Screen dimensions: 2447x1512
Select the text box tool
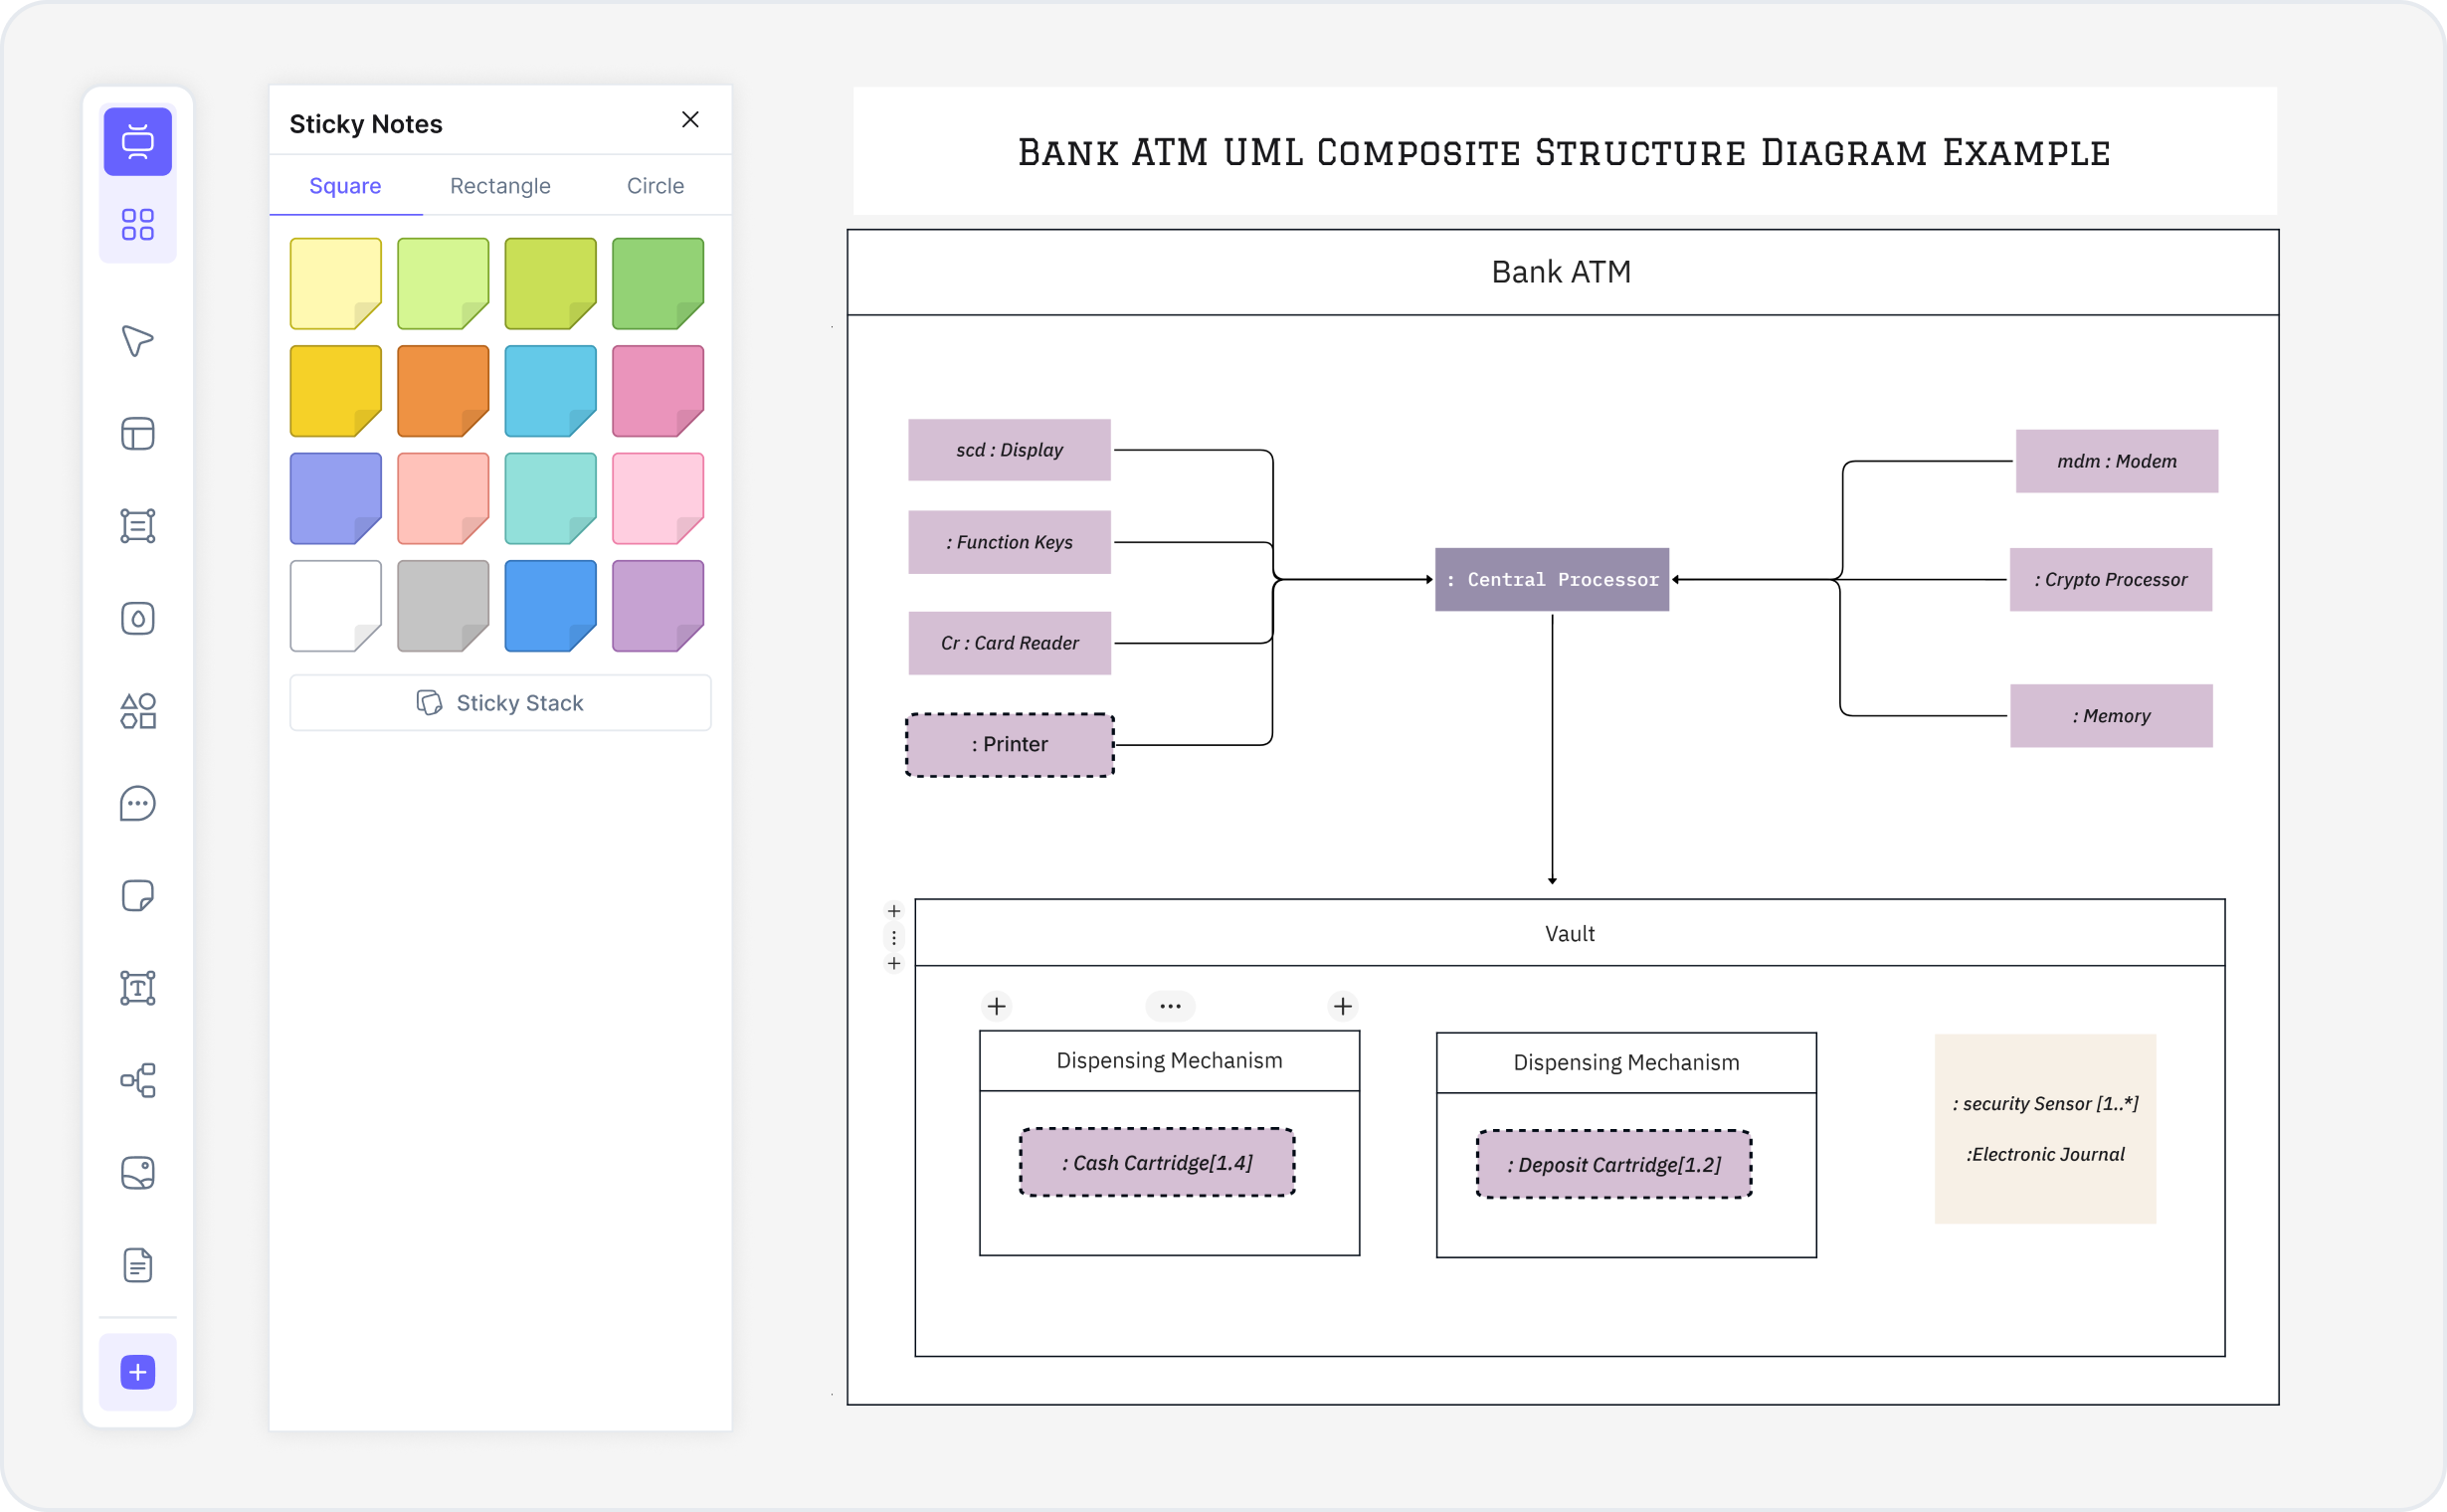tap(138, 988)
